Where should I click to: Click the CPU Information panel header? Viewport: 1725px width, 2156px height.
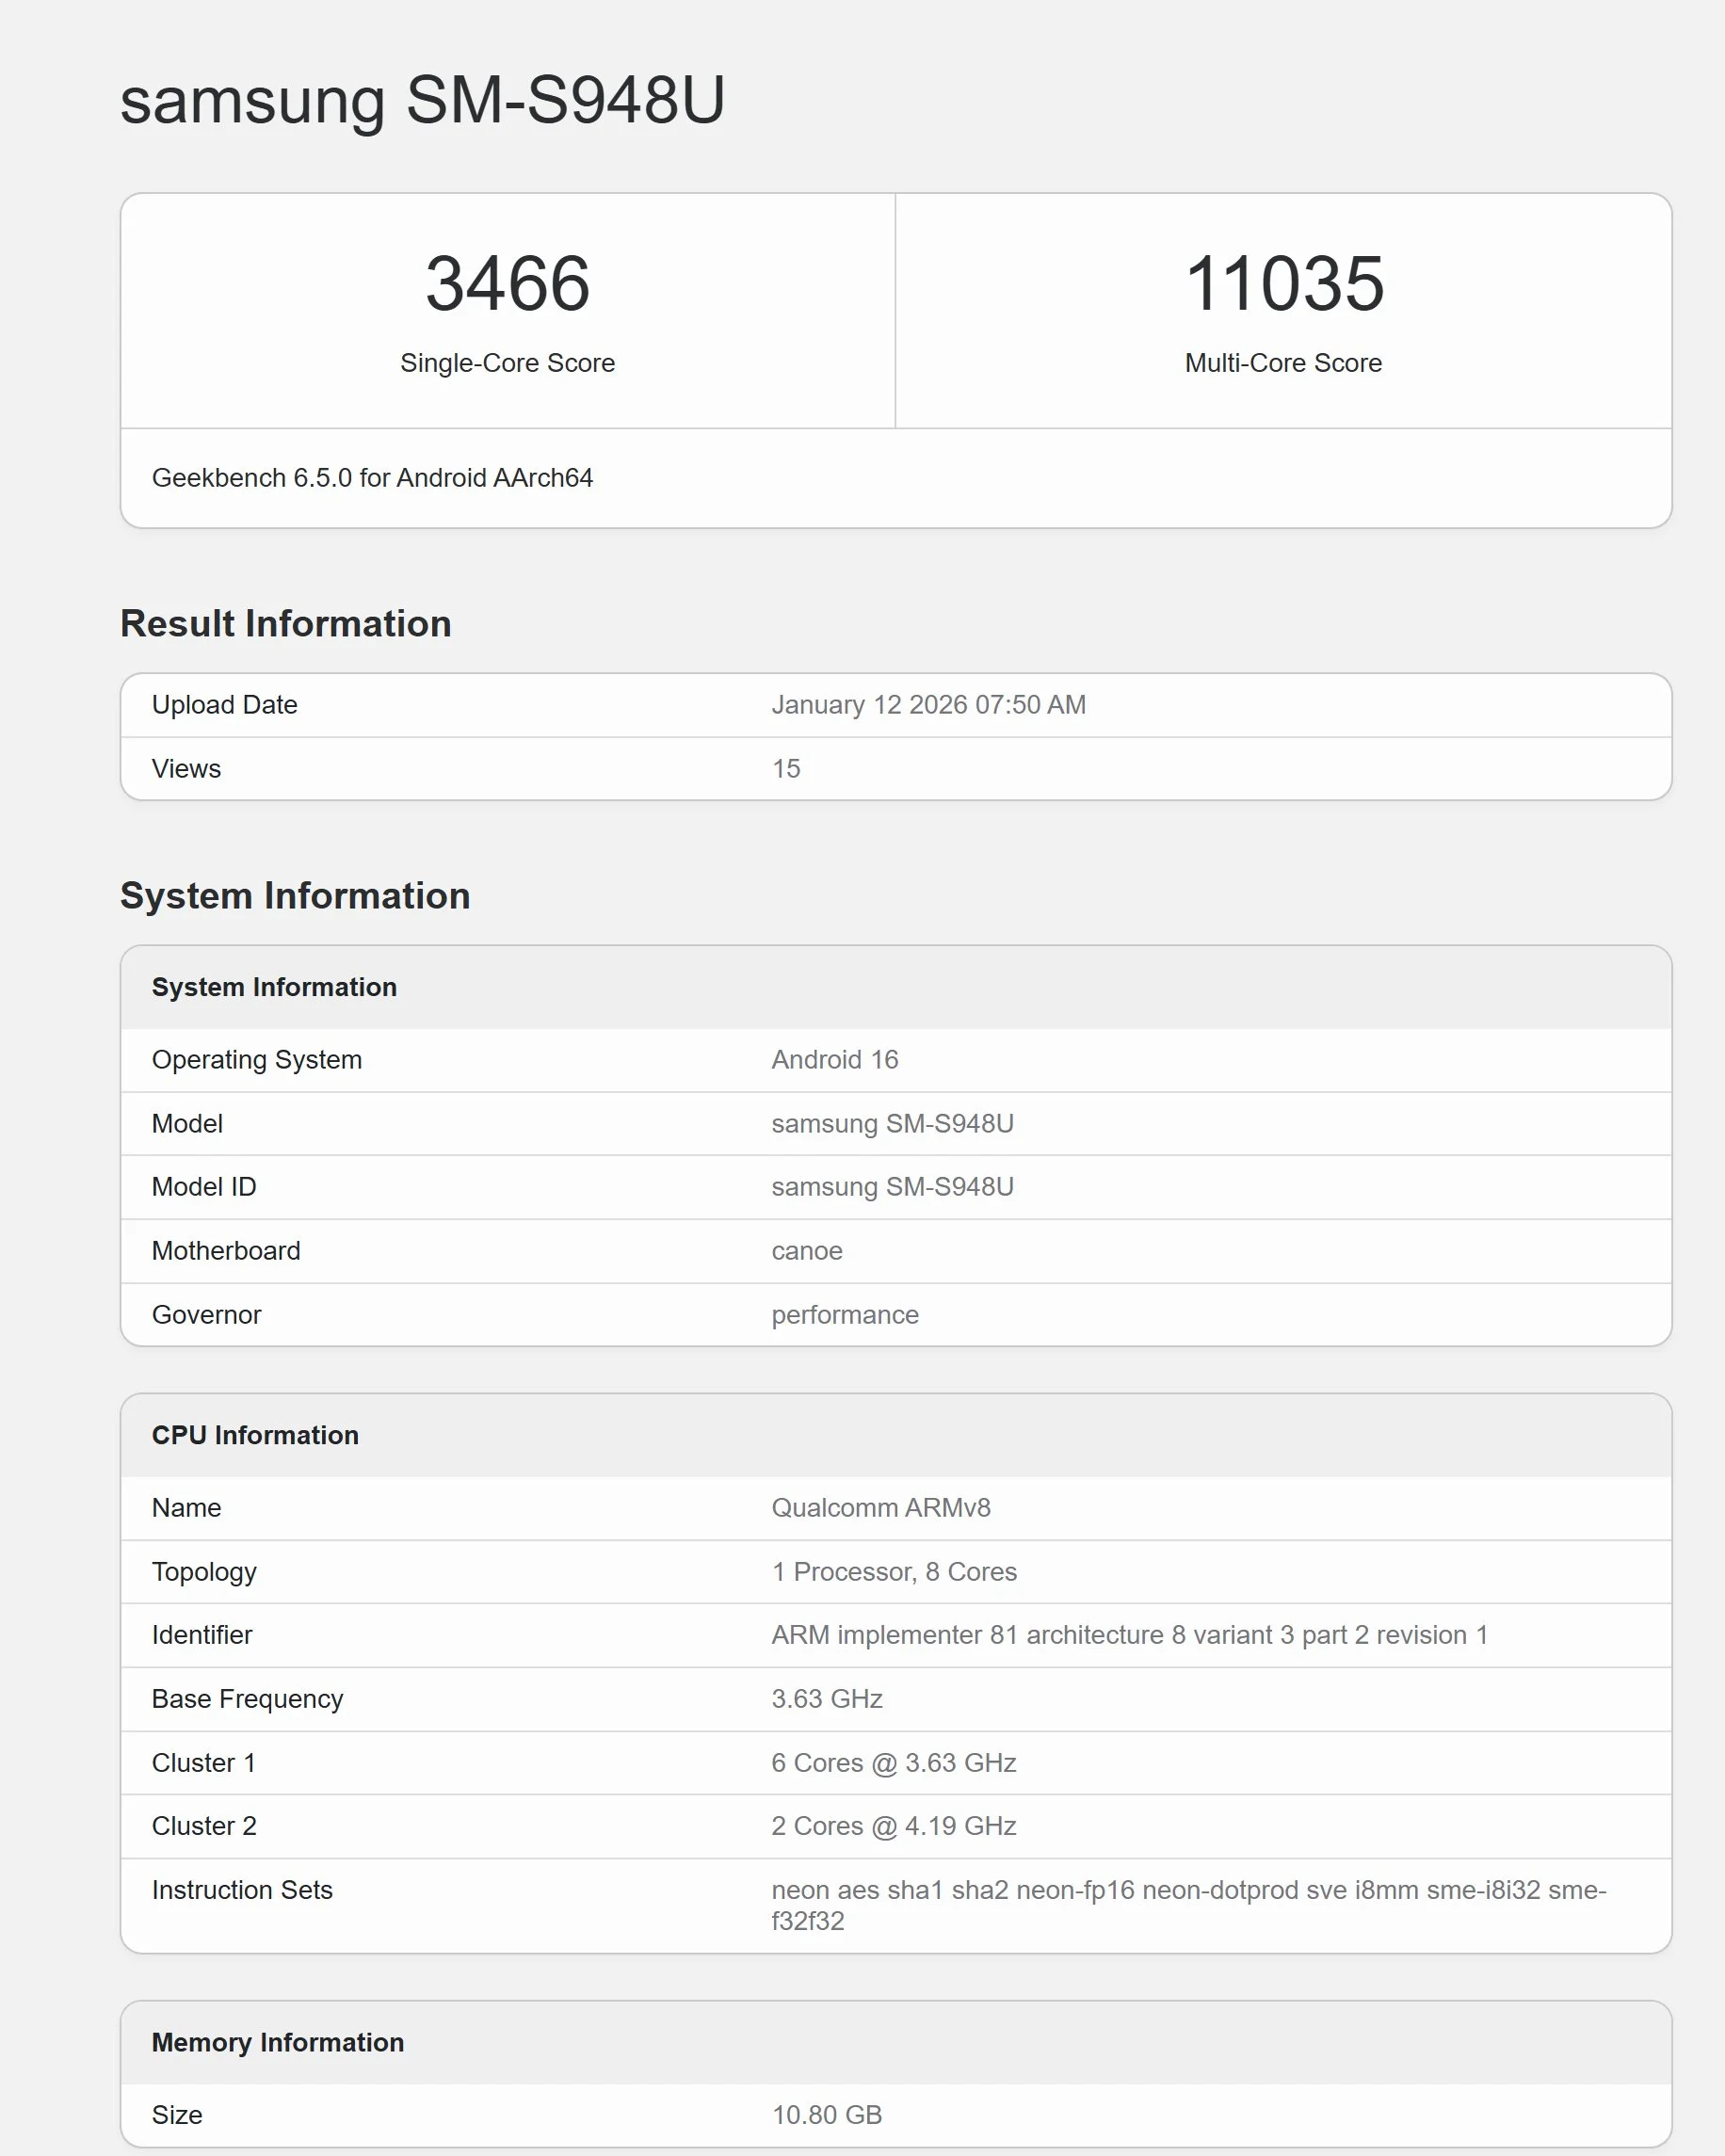click(255, 1435)
